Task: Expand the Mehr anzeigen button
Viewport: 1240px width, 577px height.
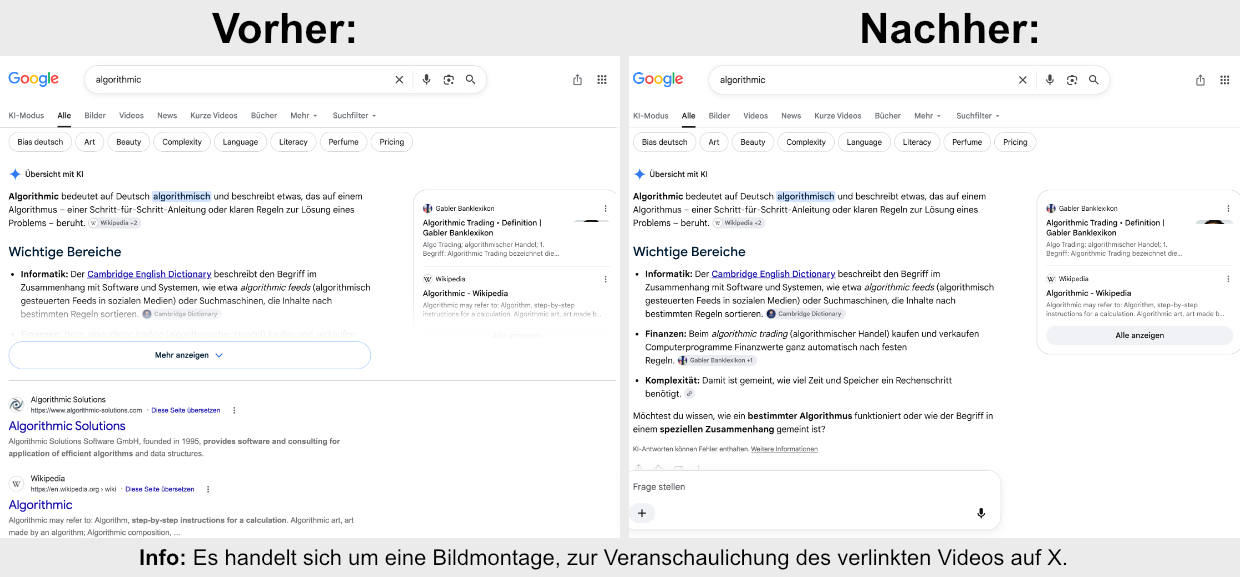Action: tap(189, 355)
